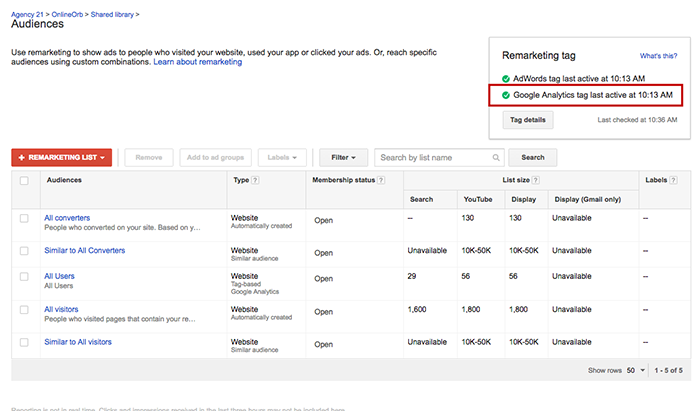Image resolution: width=700 pixels, height=411 pixels.
Task: Click the Search size 29 for All Users
Action: coord(412,276)
